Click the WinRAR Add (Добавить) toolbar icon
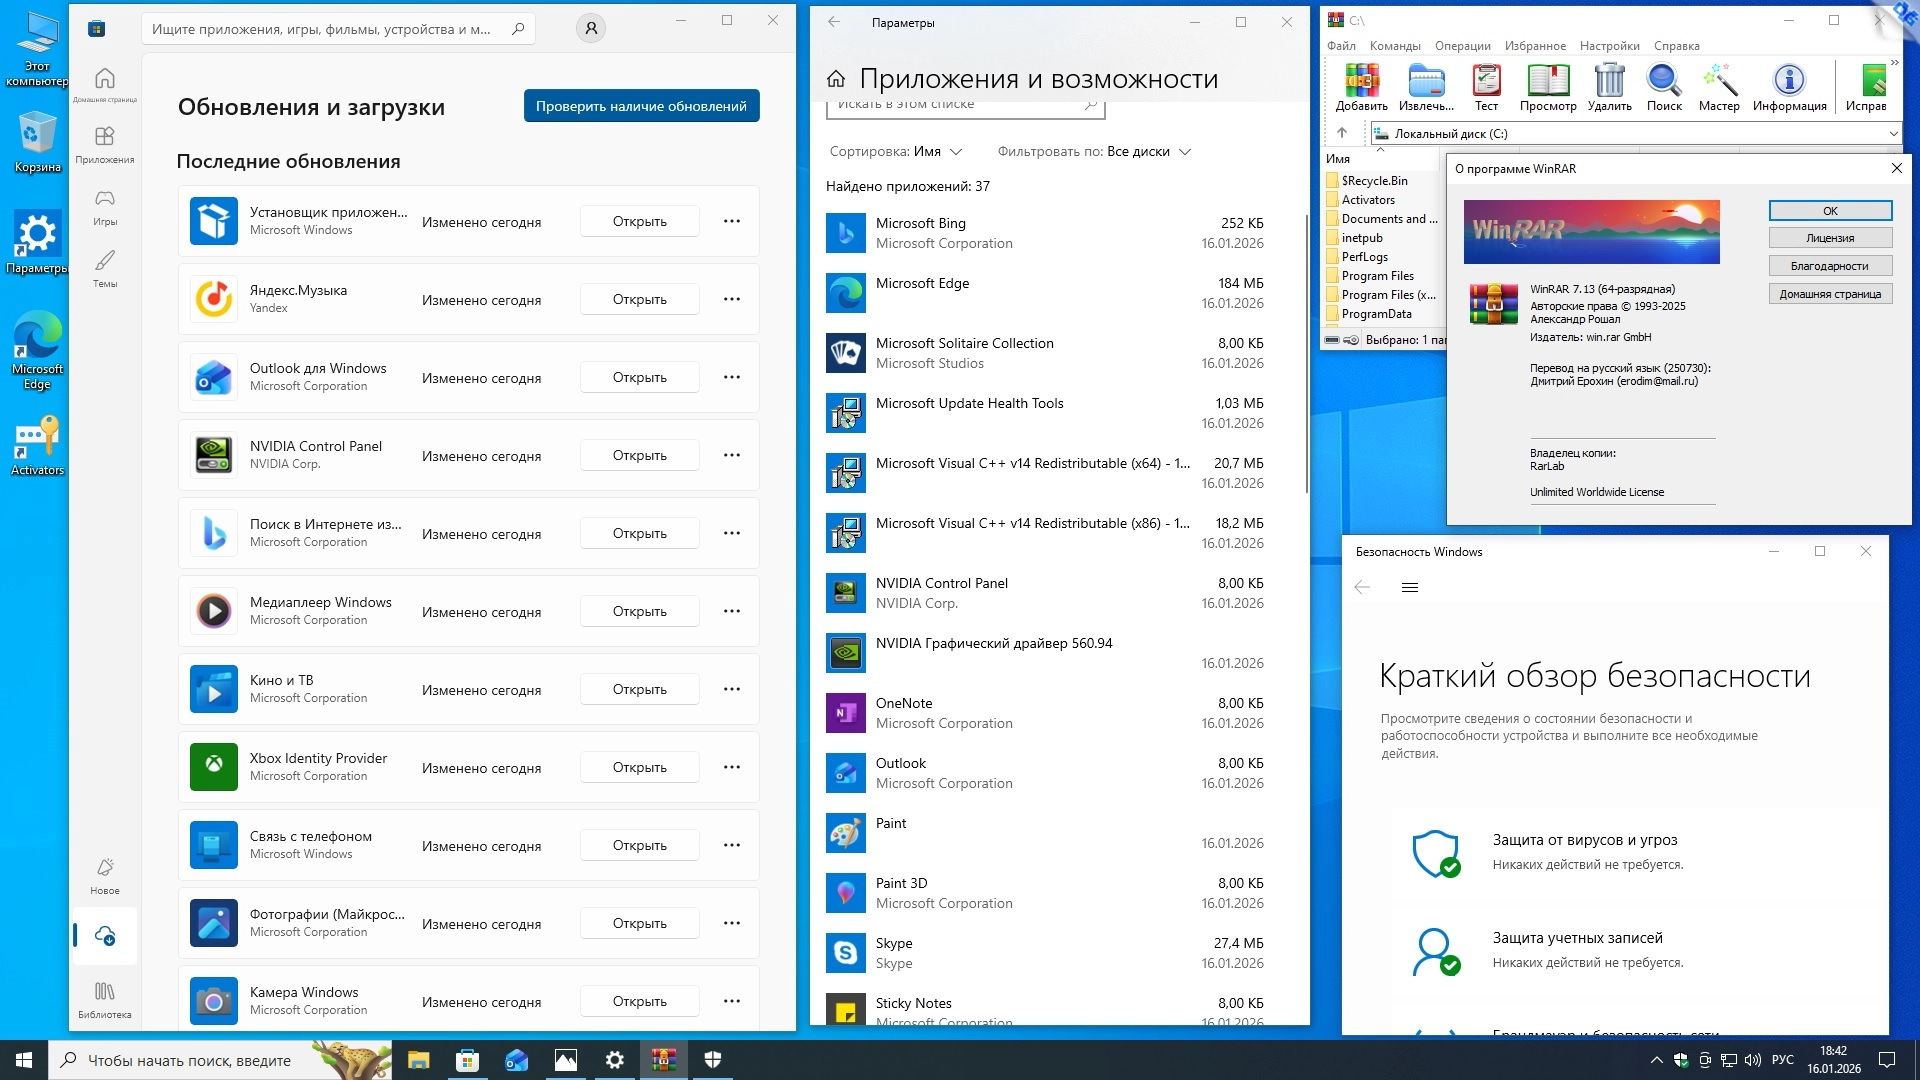 (1361, 86)
